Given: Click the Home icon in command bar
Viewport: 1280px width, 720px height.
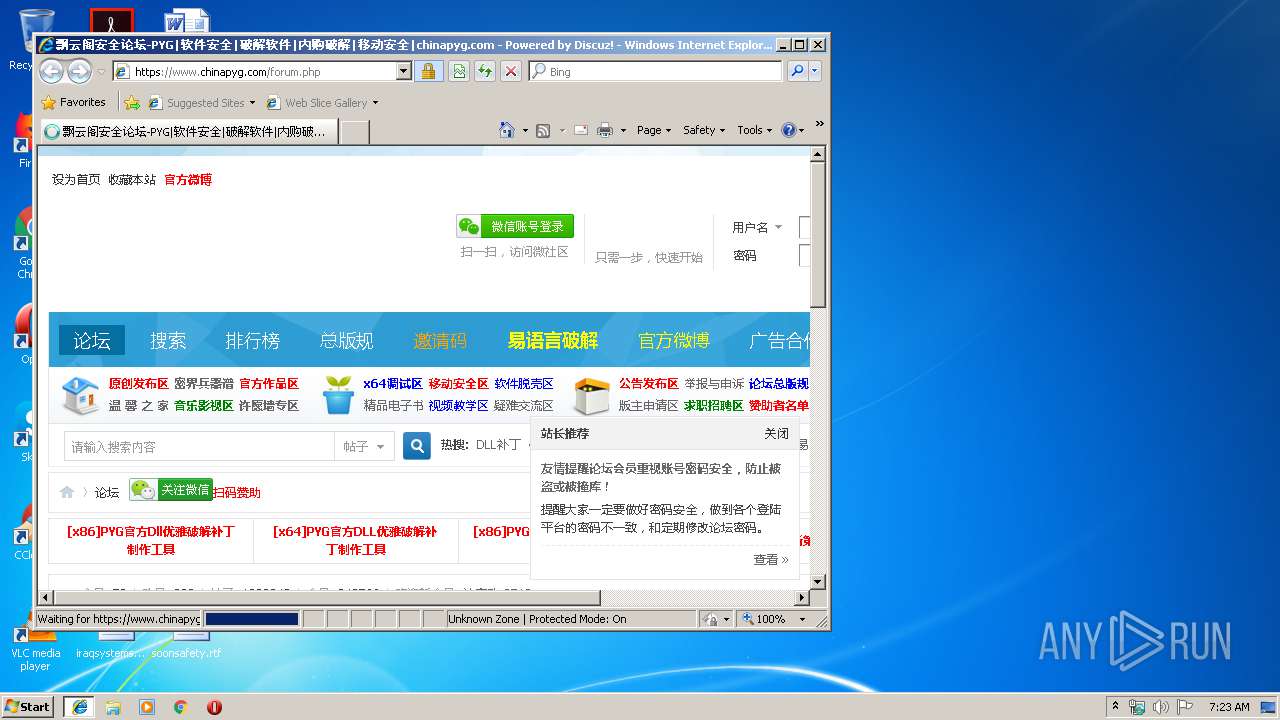Looking at the screenshot, I should pyautogui.click(x=507, y=130).
